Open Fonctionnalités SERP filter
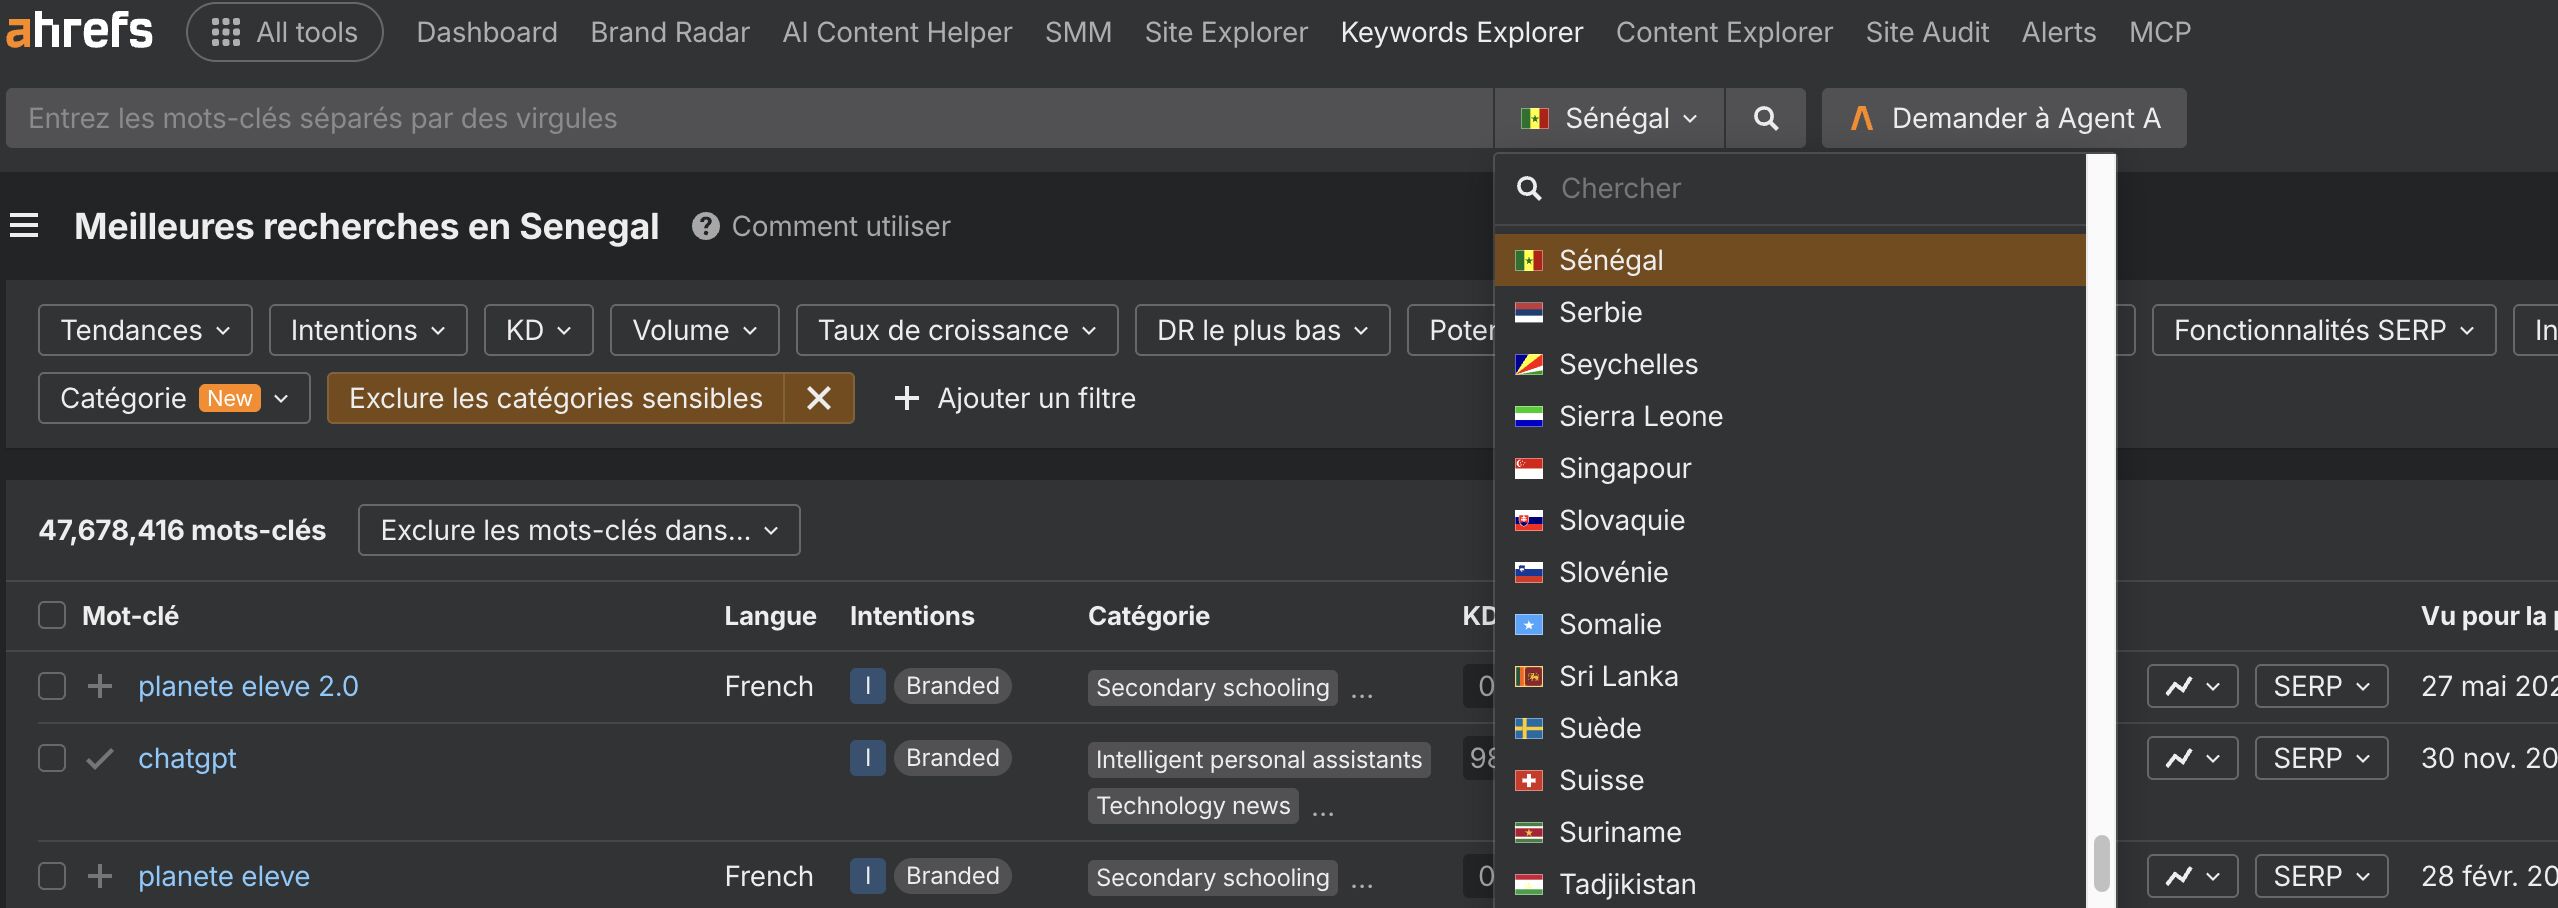 pos(2324,330)
